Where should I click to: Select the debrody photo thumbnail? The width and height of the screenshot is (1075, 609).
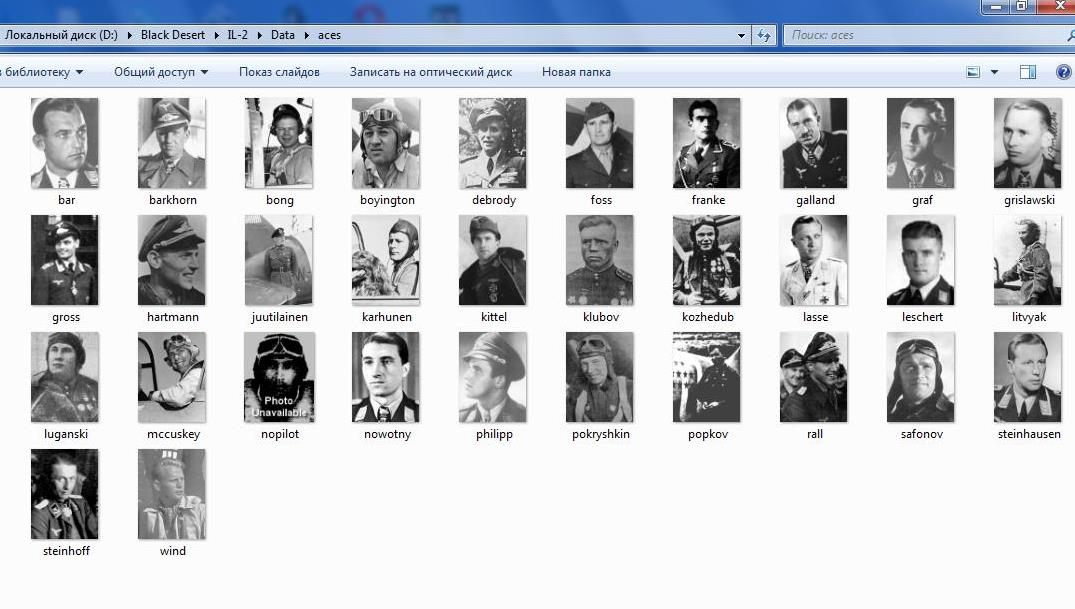(493, 143)
